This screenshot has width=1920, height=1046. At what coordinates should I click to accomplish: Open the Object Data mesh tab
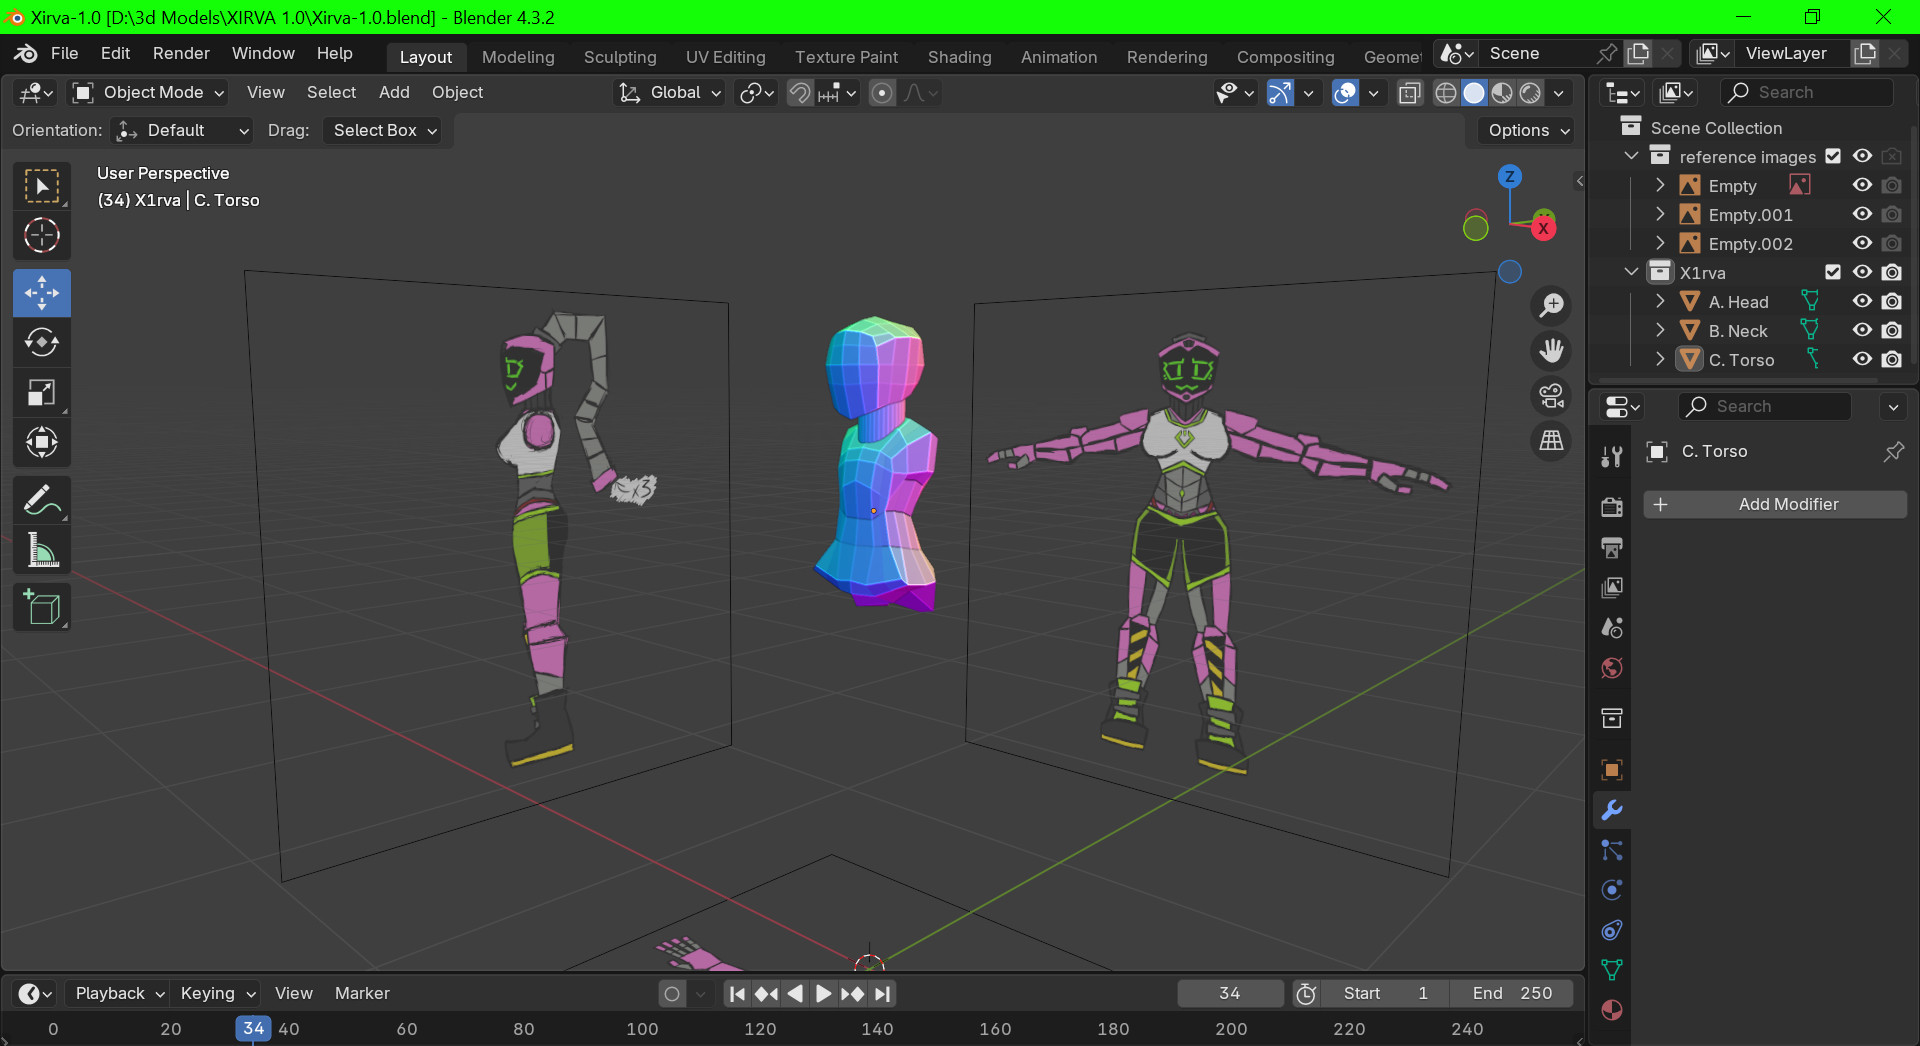click(1611, 970)
